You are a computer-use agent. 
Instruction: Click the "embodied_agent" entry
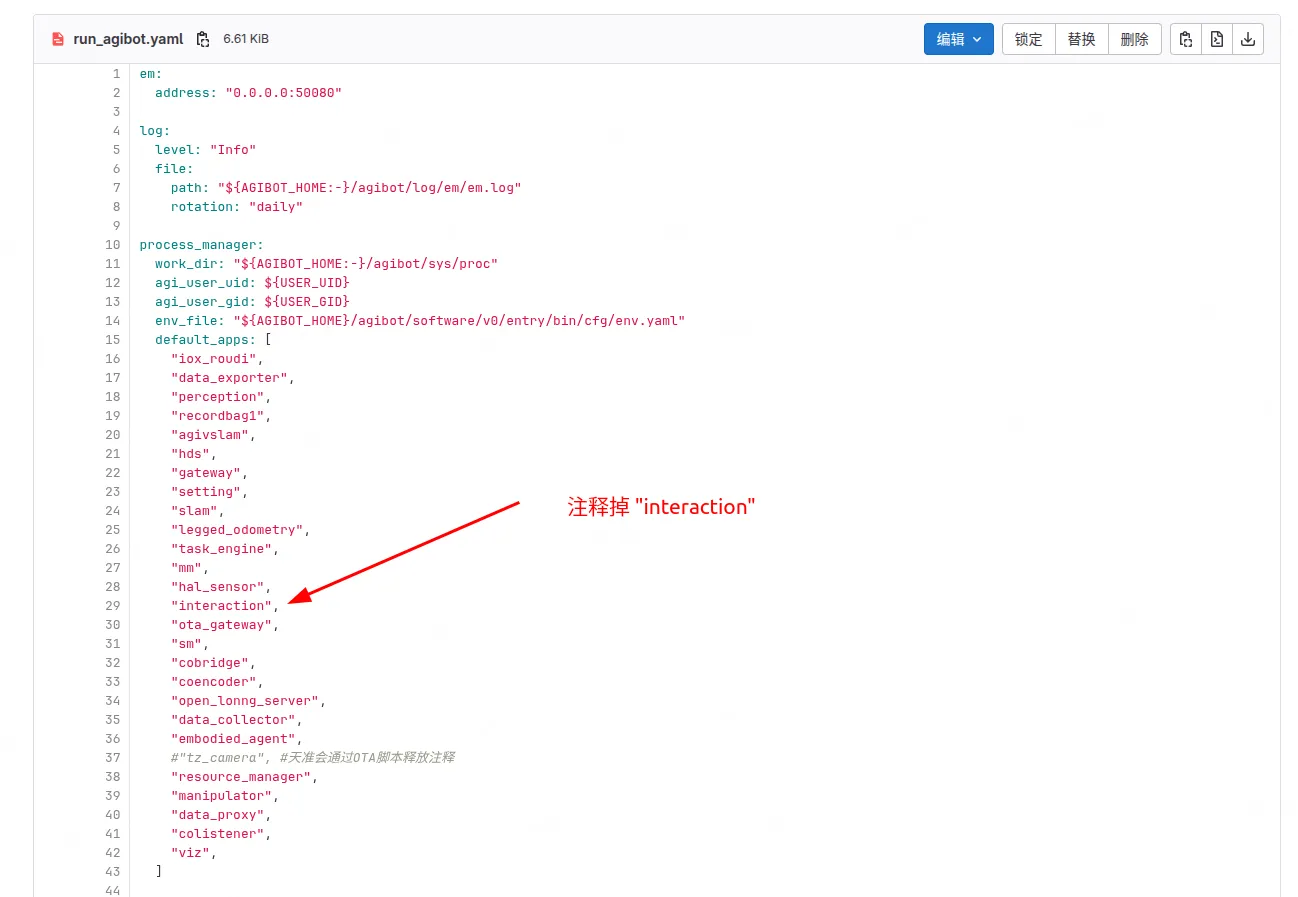click(x=232, y=738)
